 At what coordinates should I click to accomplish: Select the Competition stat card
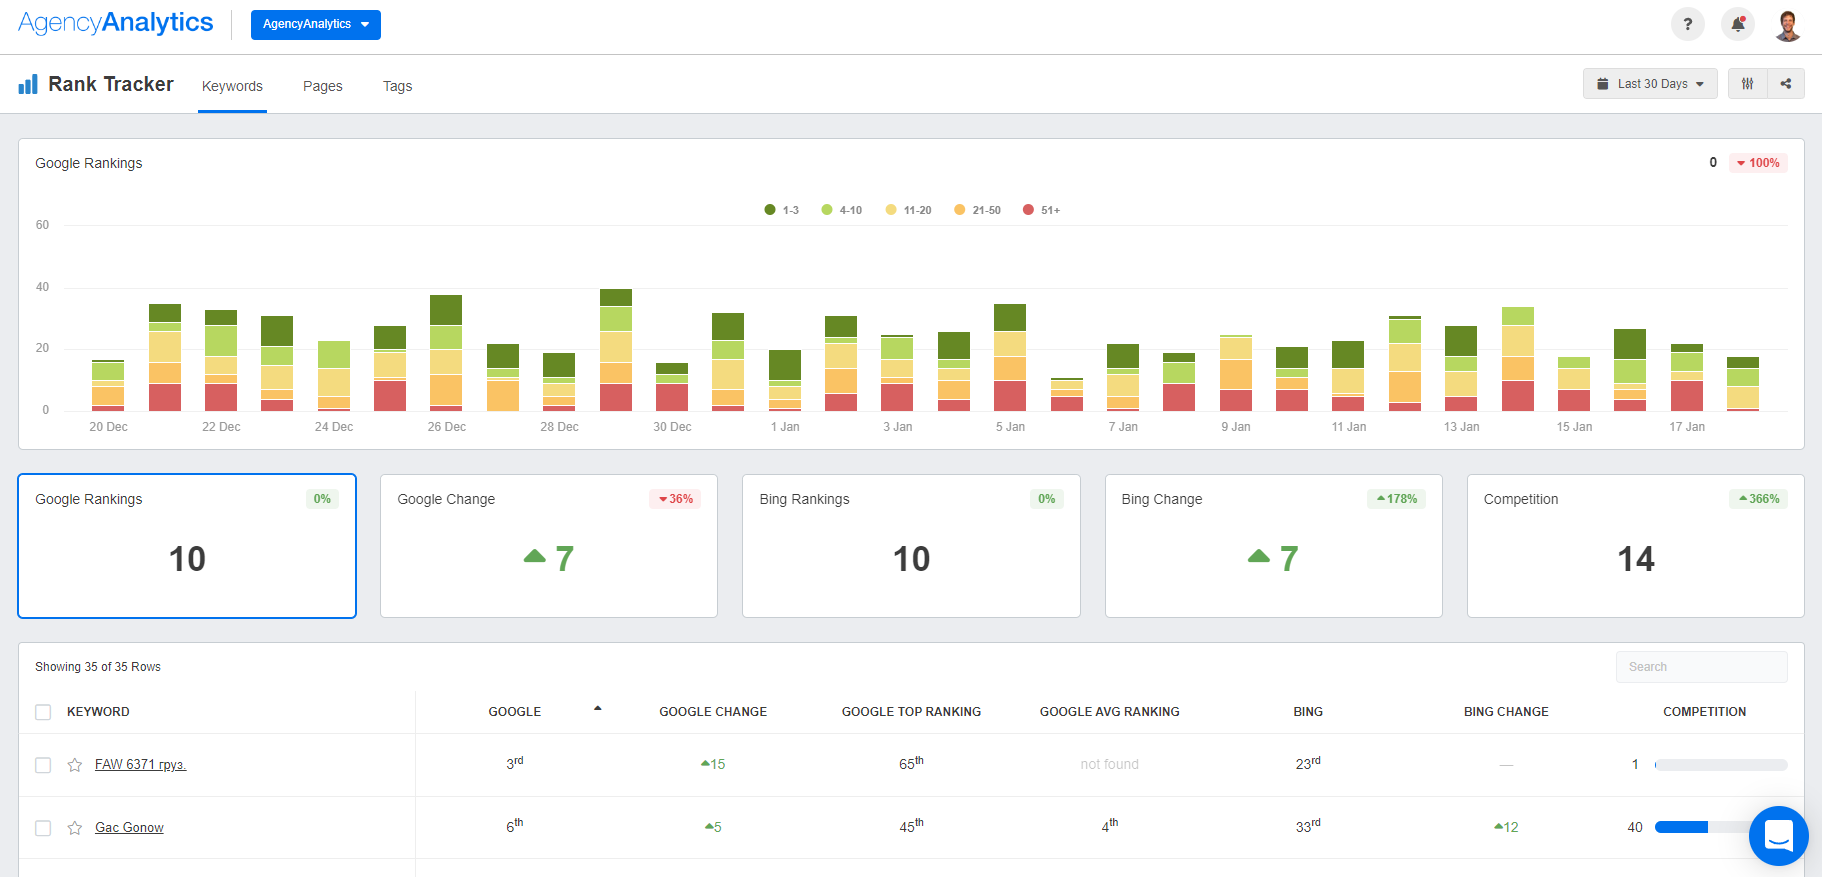click(1635, 546)
